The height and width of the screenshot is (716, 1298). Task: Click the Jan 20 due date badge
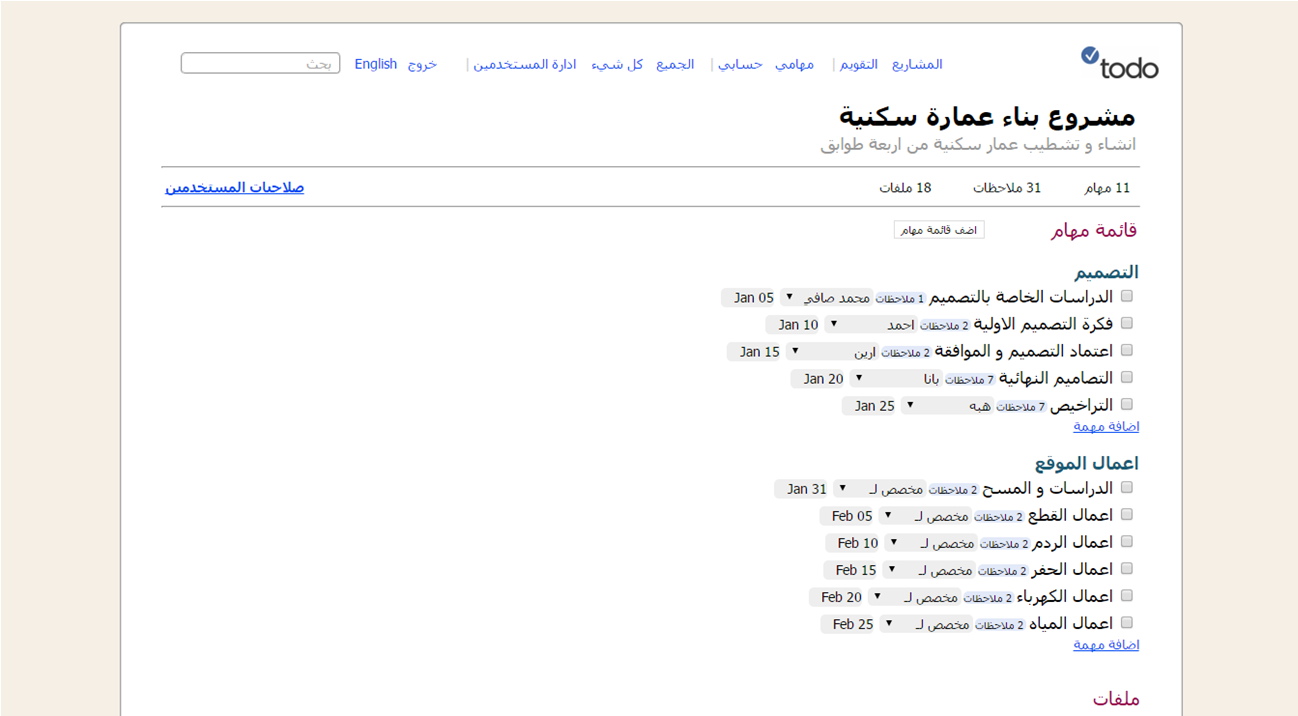coord(823,379)
